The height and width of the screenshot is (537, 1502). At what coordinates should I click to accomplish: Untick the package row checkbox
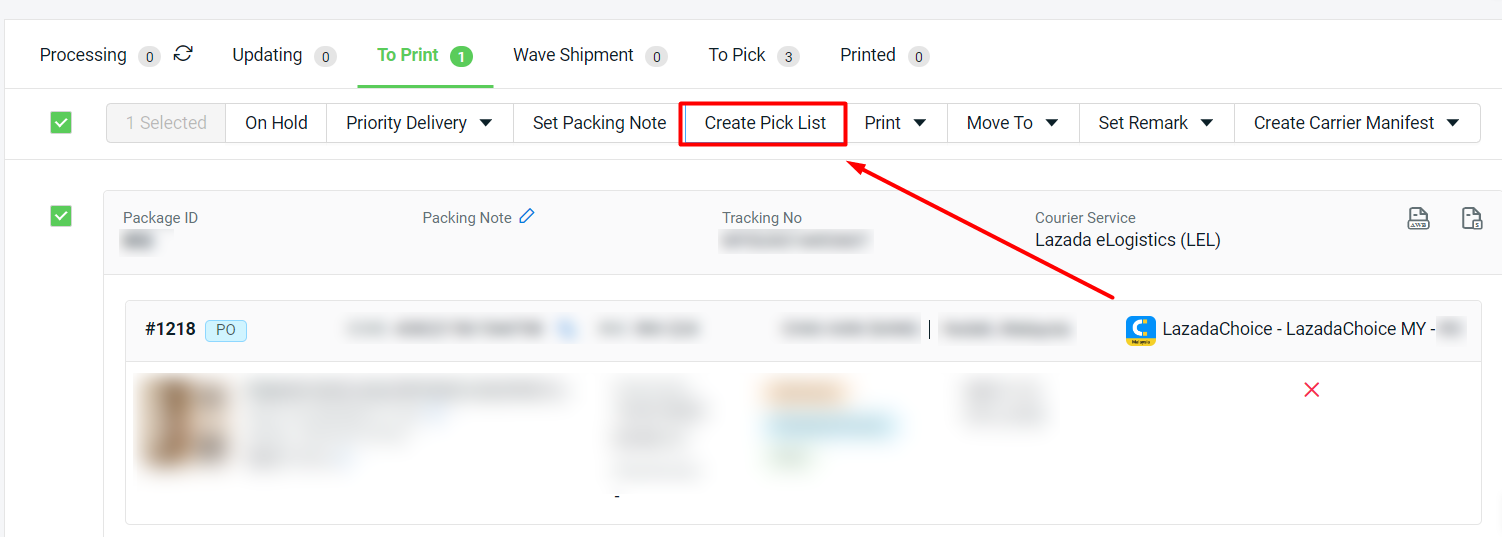(61, 216)
